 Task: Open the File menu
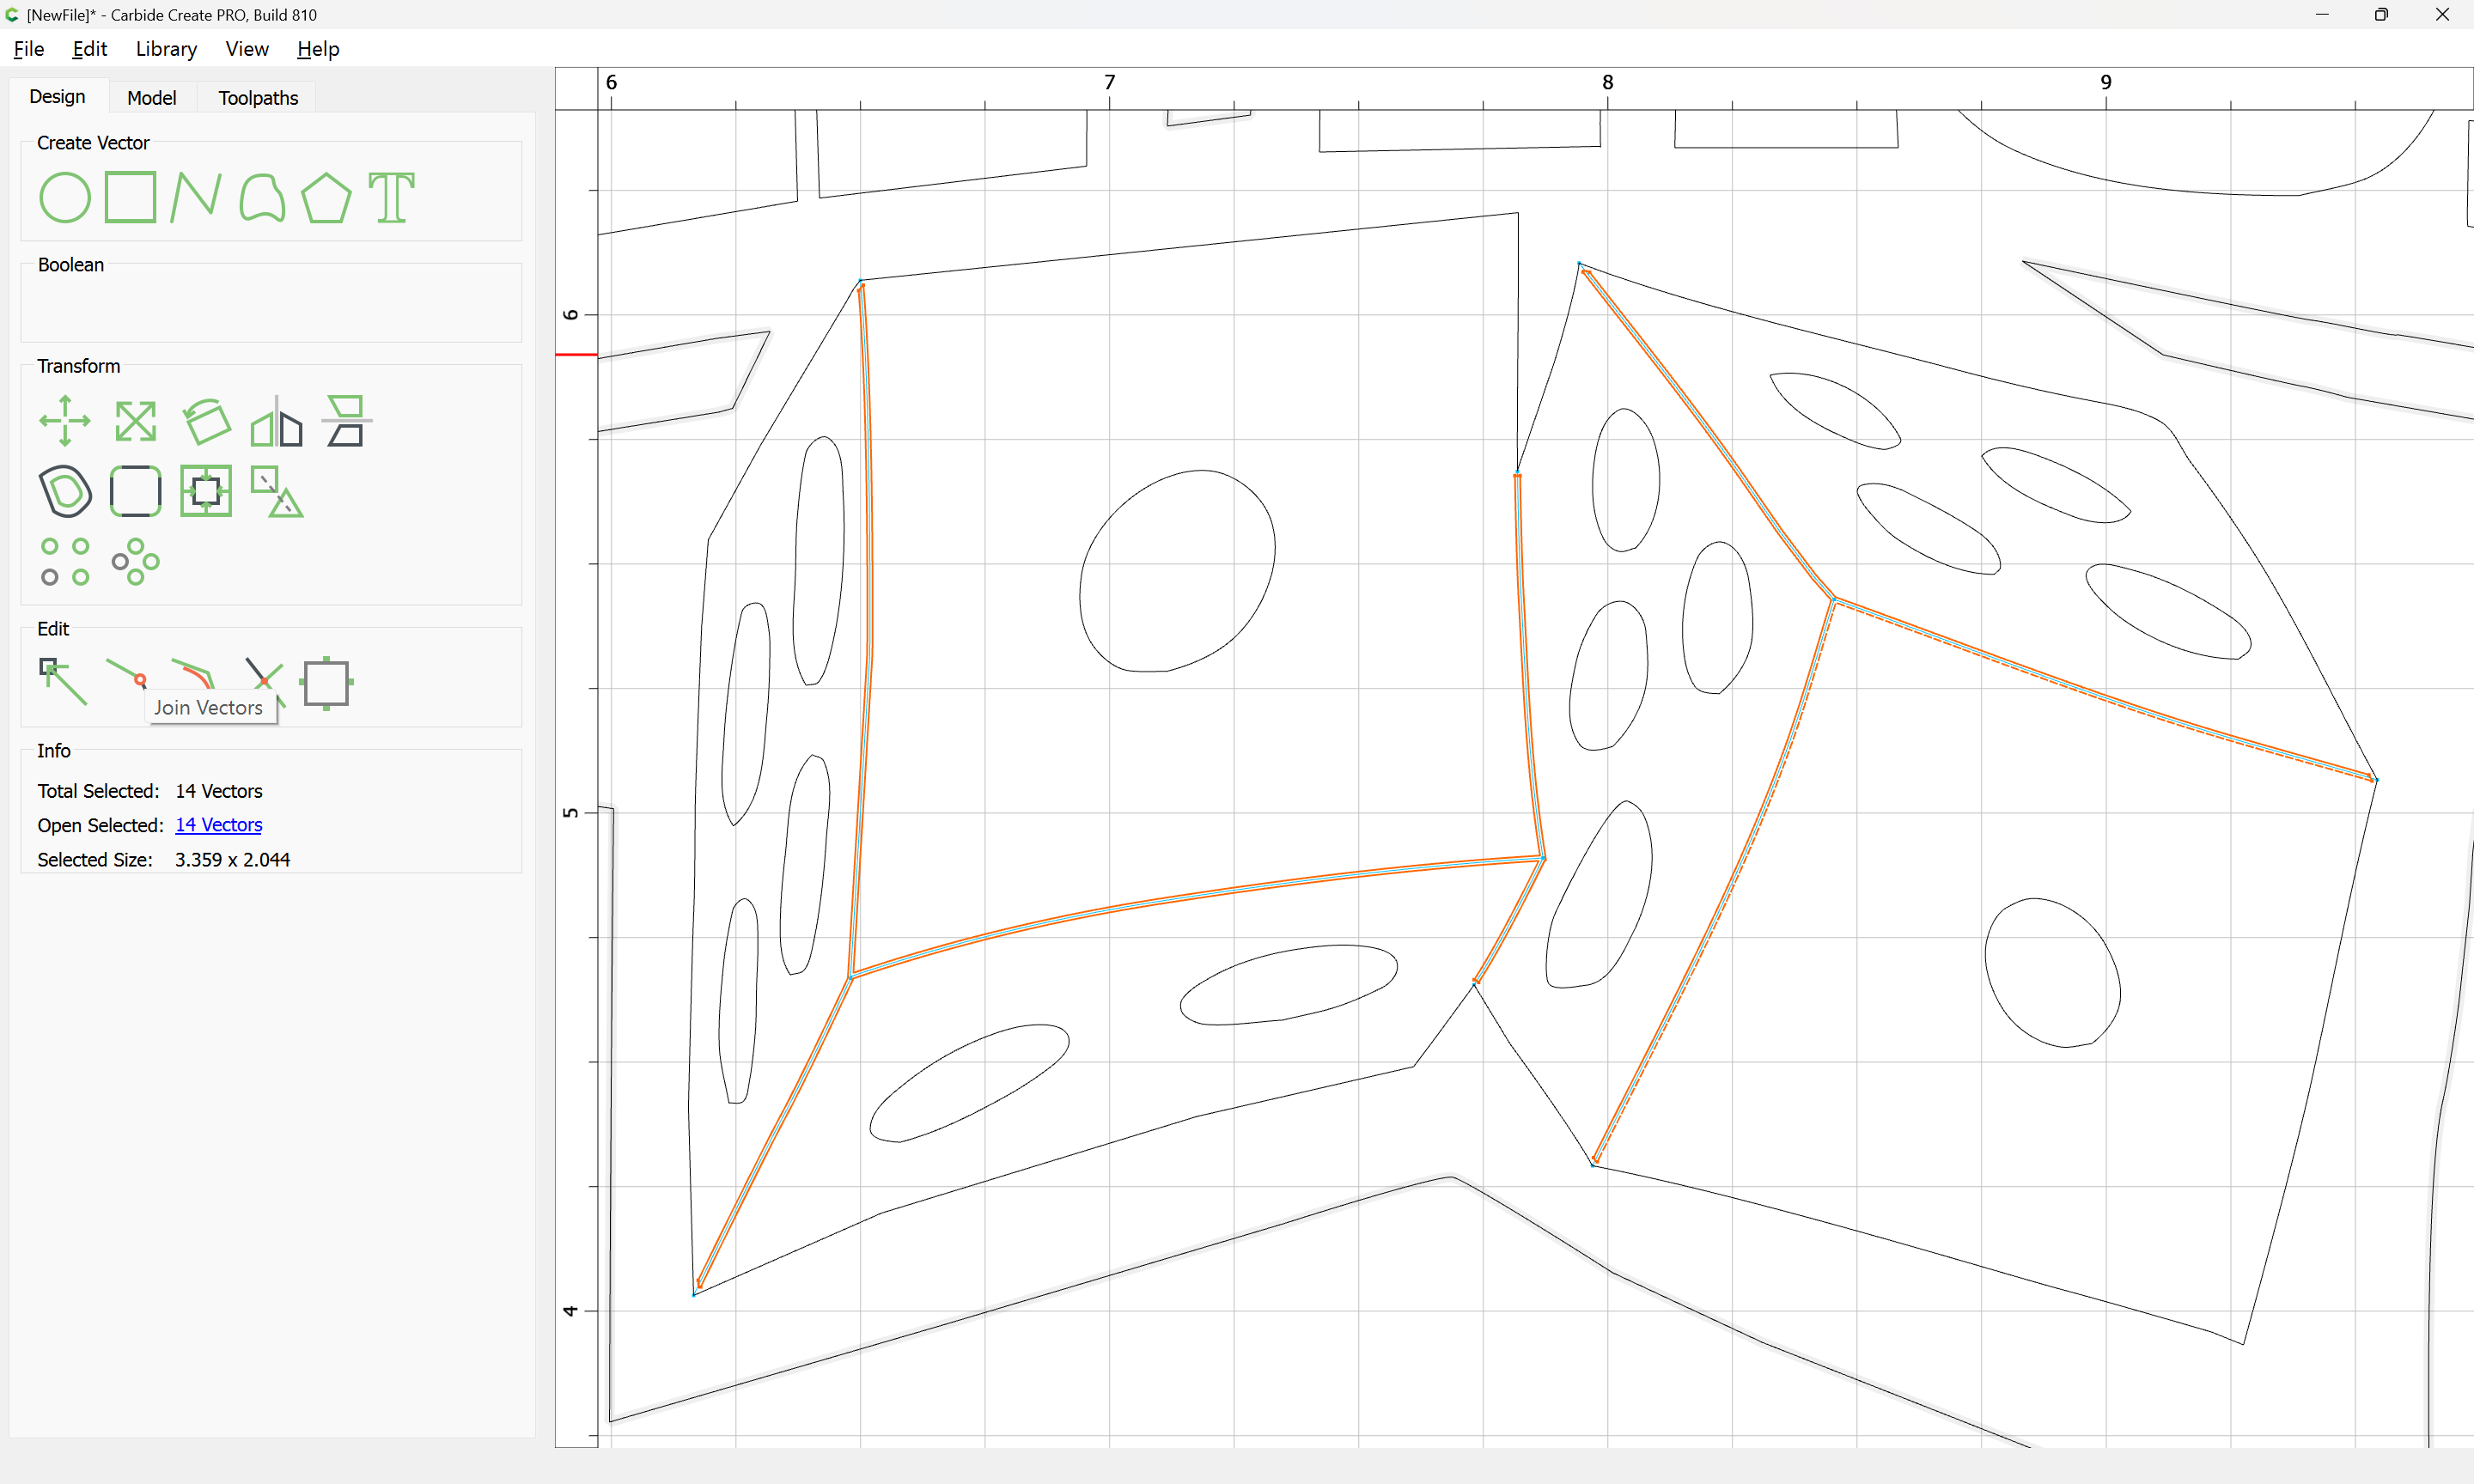coord(28,49)
